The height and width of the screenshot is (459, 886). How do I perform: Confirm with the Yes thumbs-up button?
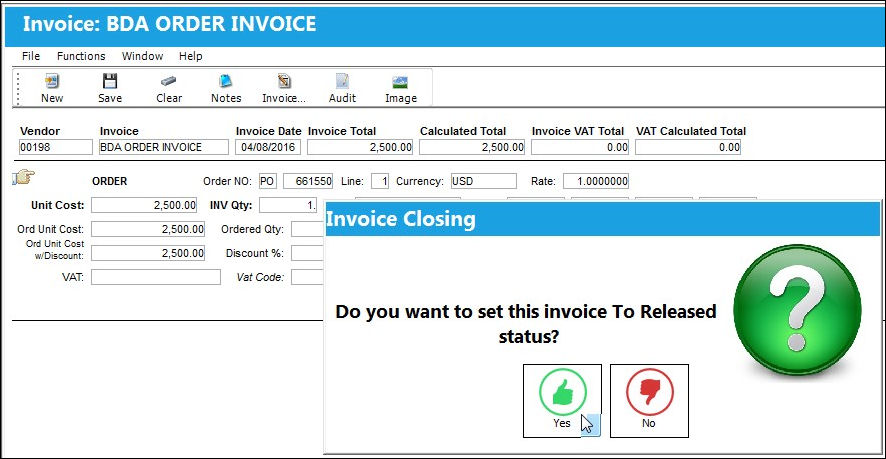562,401
